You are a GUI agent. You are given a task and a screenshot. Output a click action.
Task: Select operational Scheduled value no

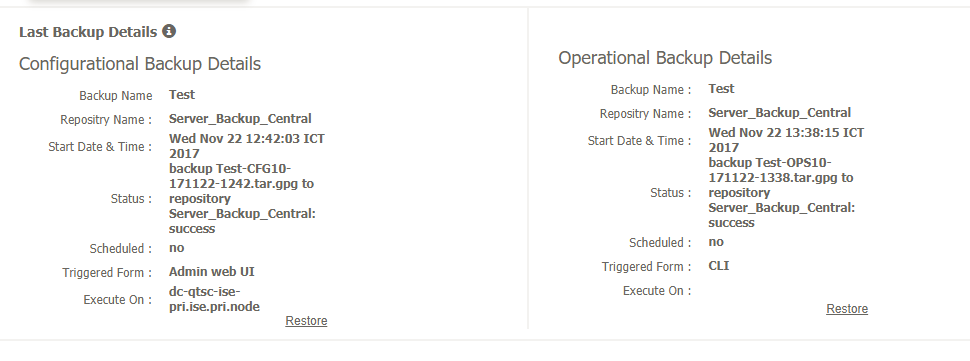click(716, 242)
